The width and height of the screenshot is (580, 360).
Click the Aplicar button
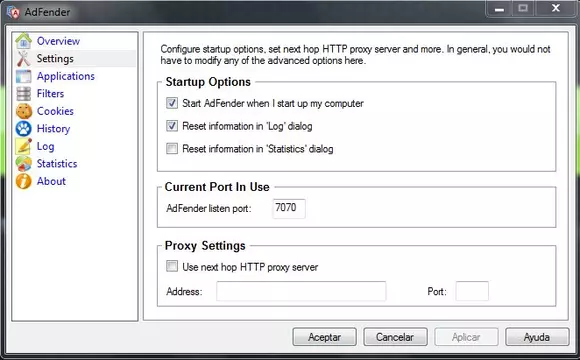[x=466, y=337]
